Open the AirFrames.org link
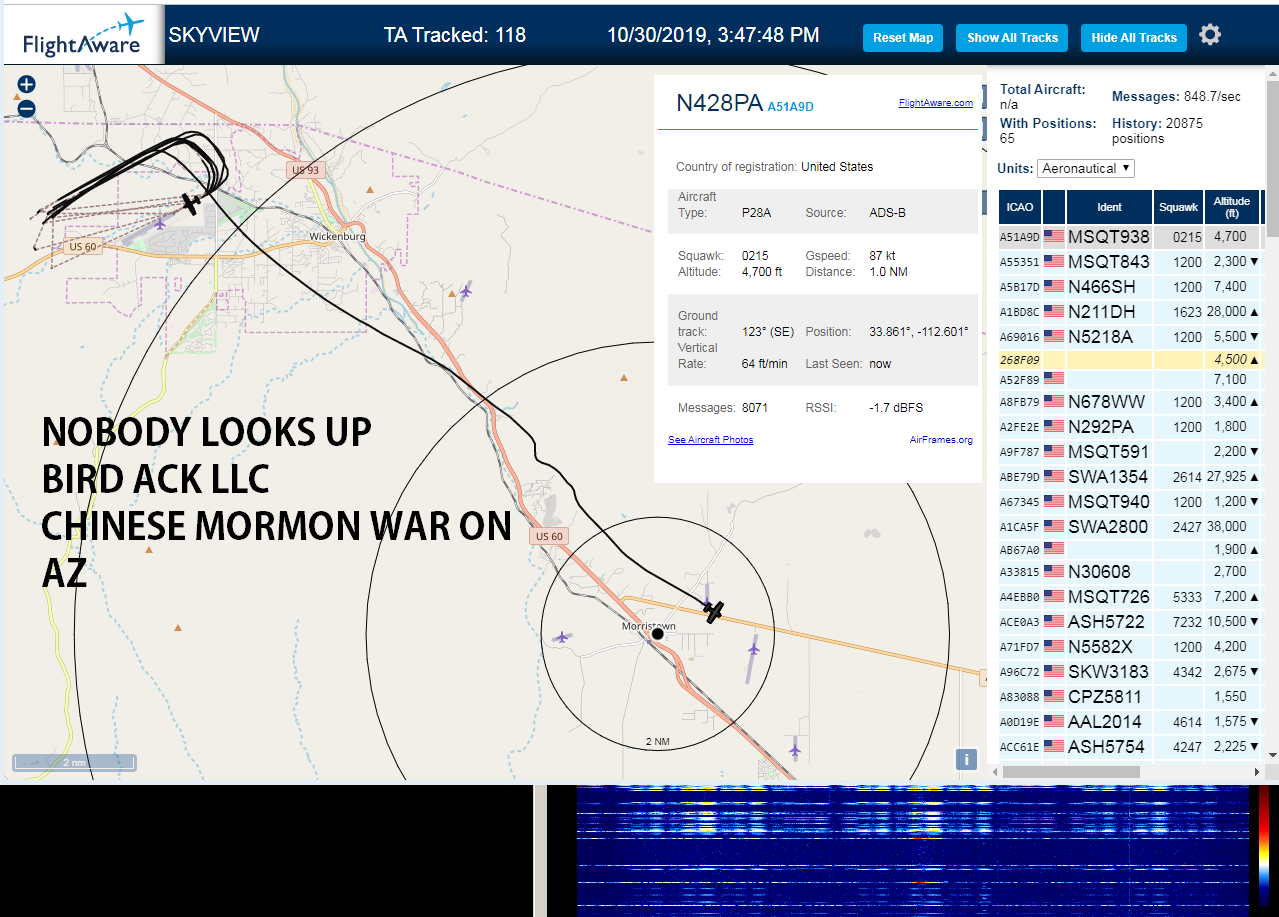This screenshot has height=917, width=1279. click(941, 440)
